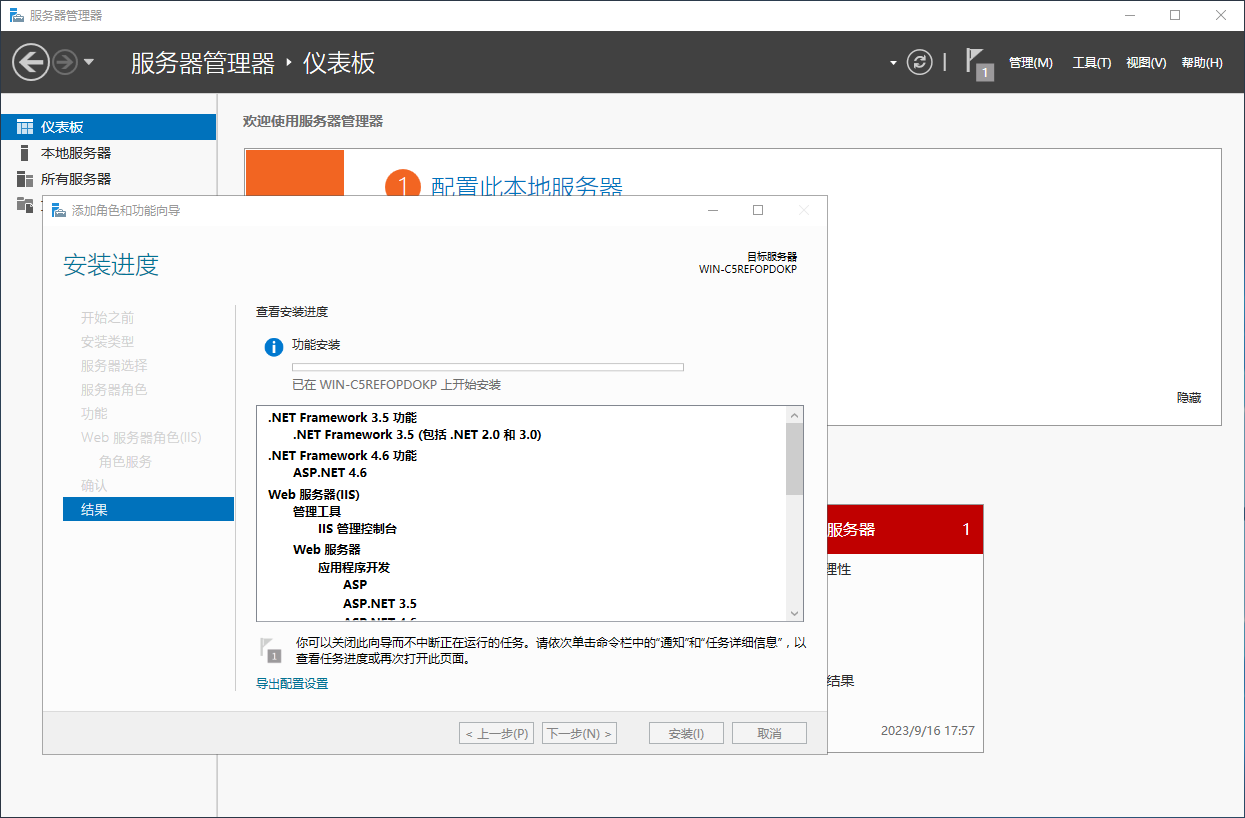Click the 服务器管理器 window title icon

click(x=17, y=15)
